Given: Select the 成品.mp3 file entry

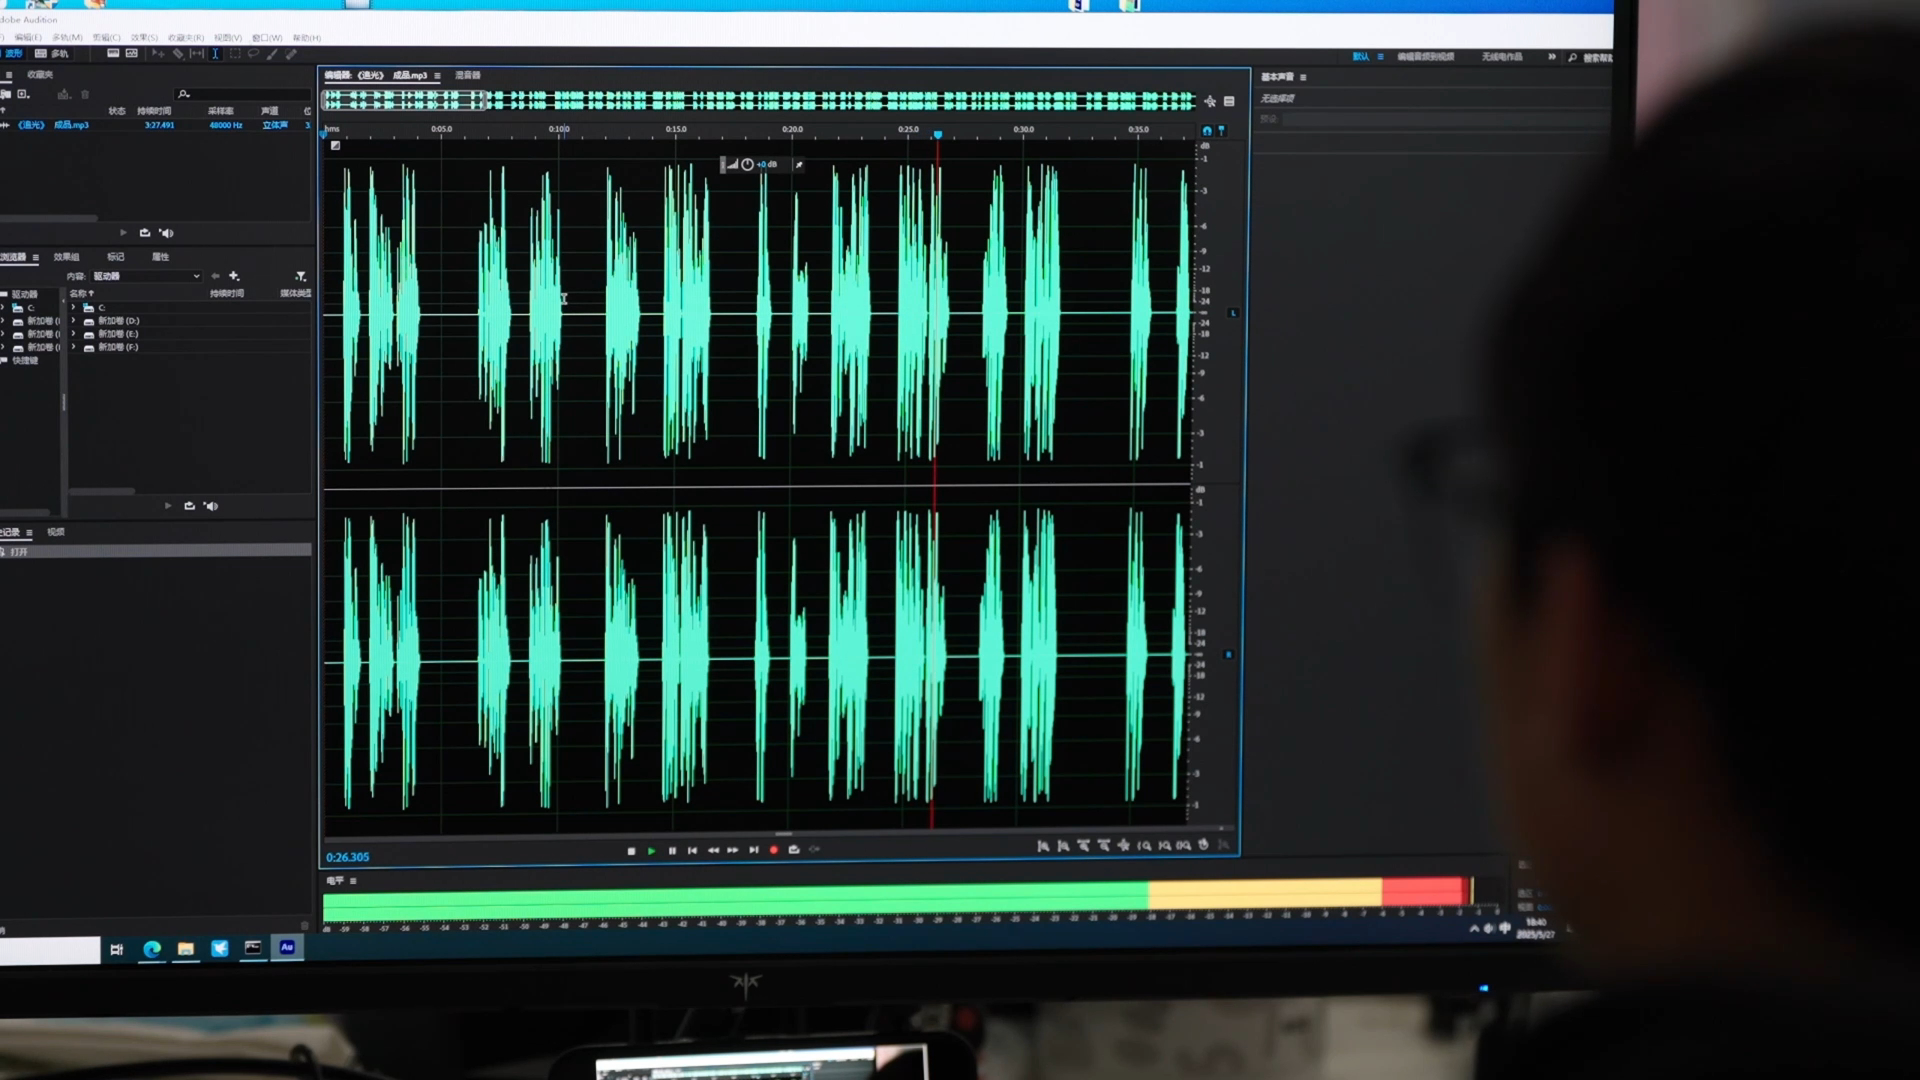Looking at the screenshot, I should click(62, 125).
